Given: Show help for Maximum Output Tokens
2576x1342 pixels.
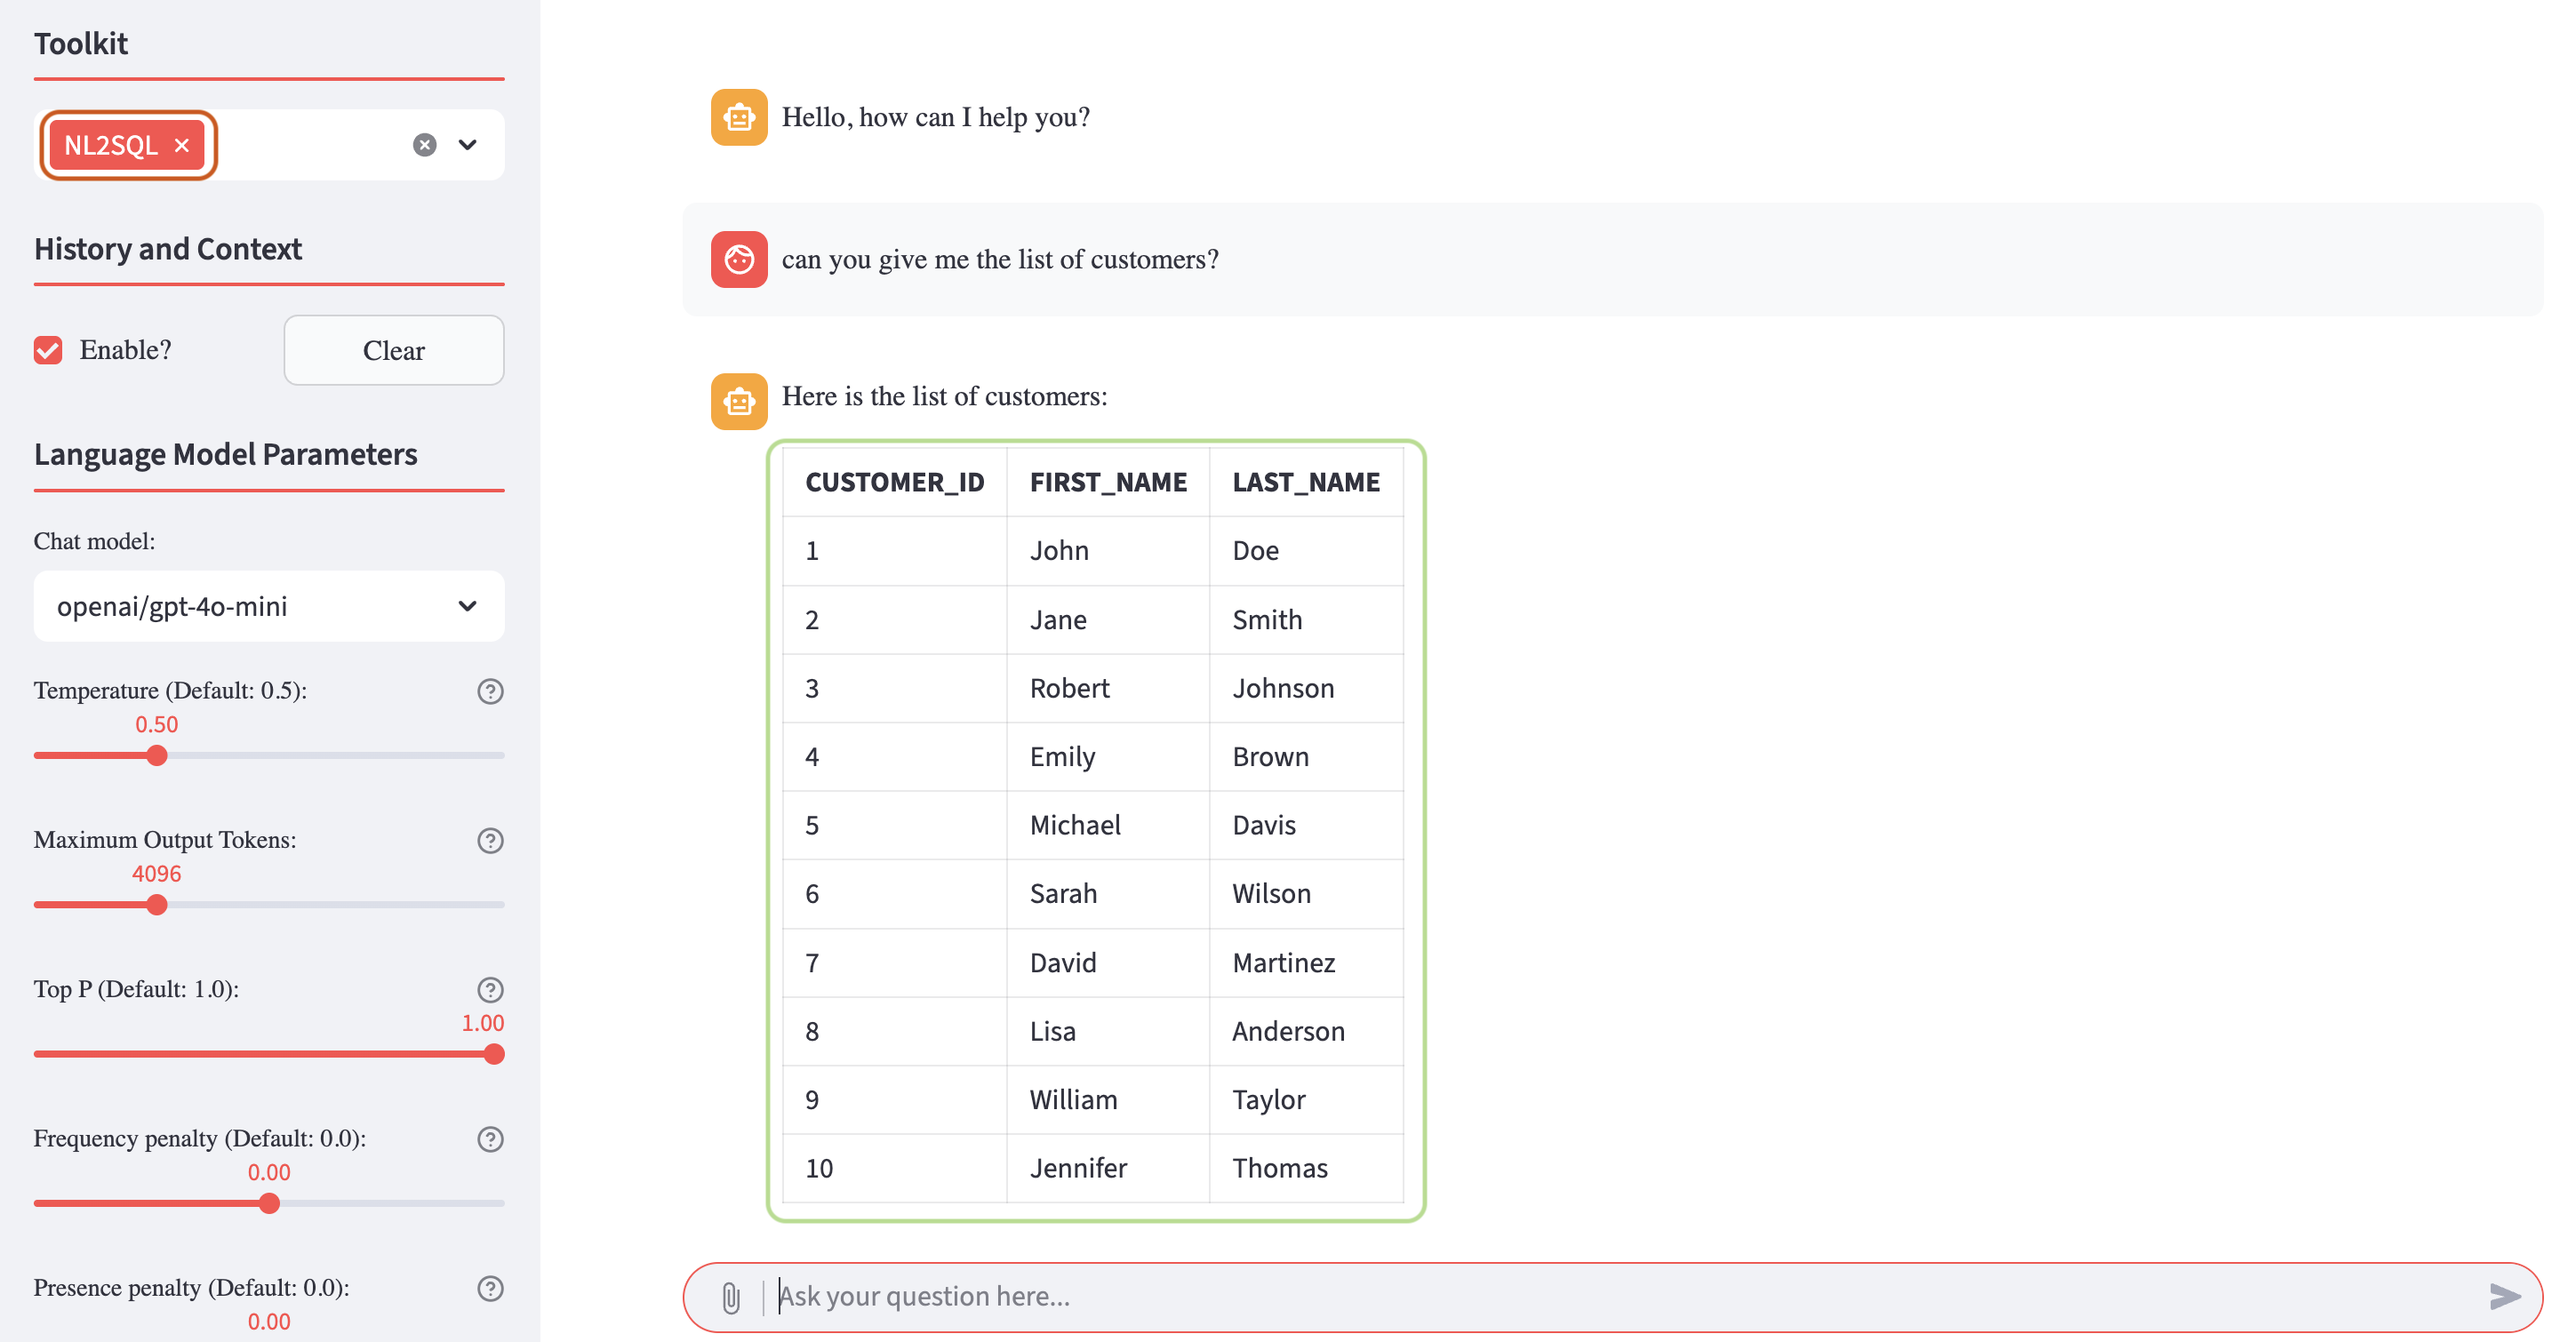Looking at the screenshot, I should pyautogui.click(x=490, y=841).
